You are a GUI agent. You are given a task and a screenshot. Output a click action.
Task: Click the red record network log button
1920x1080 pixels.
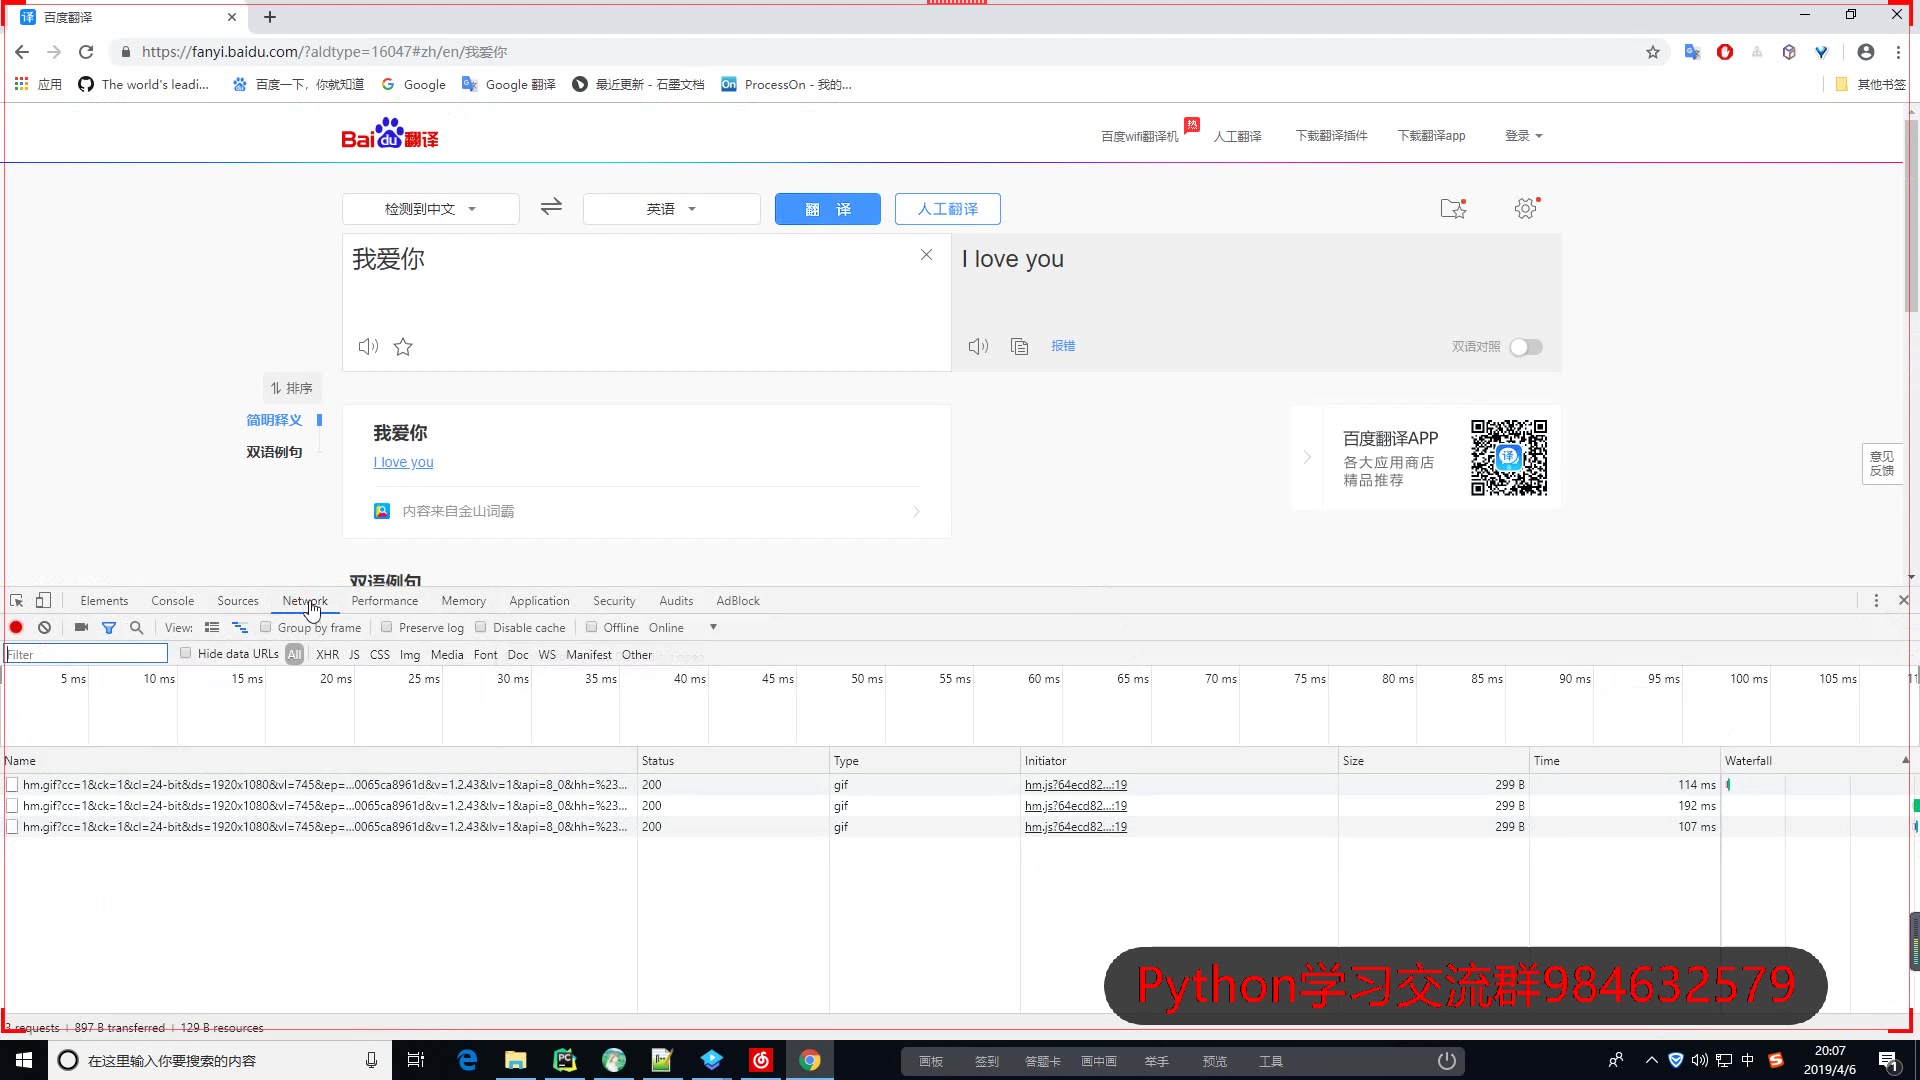16,627
